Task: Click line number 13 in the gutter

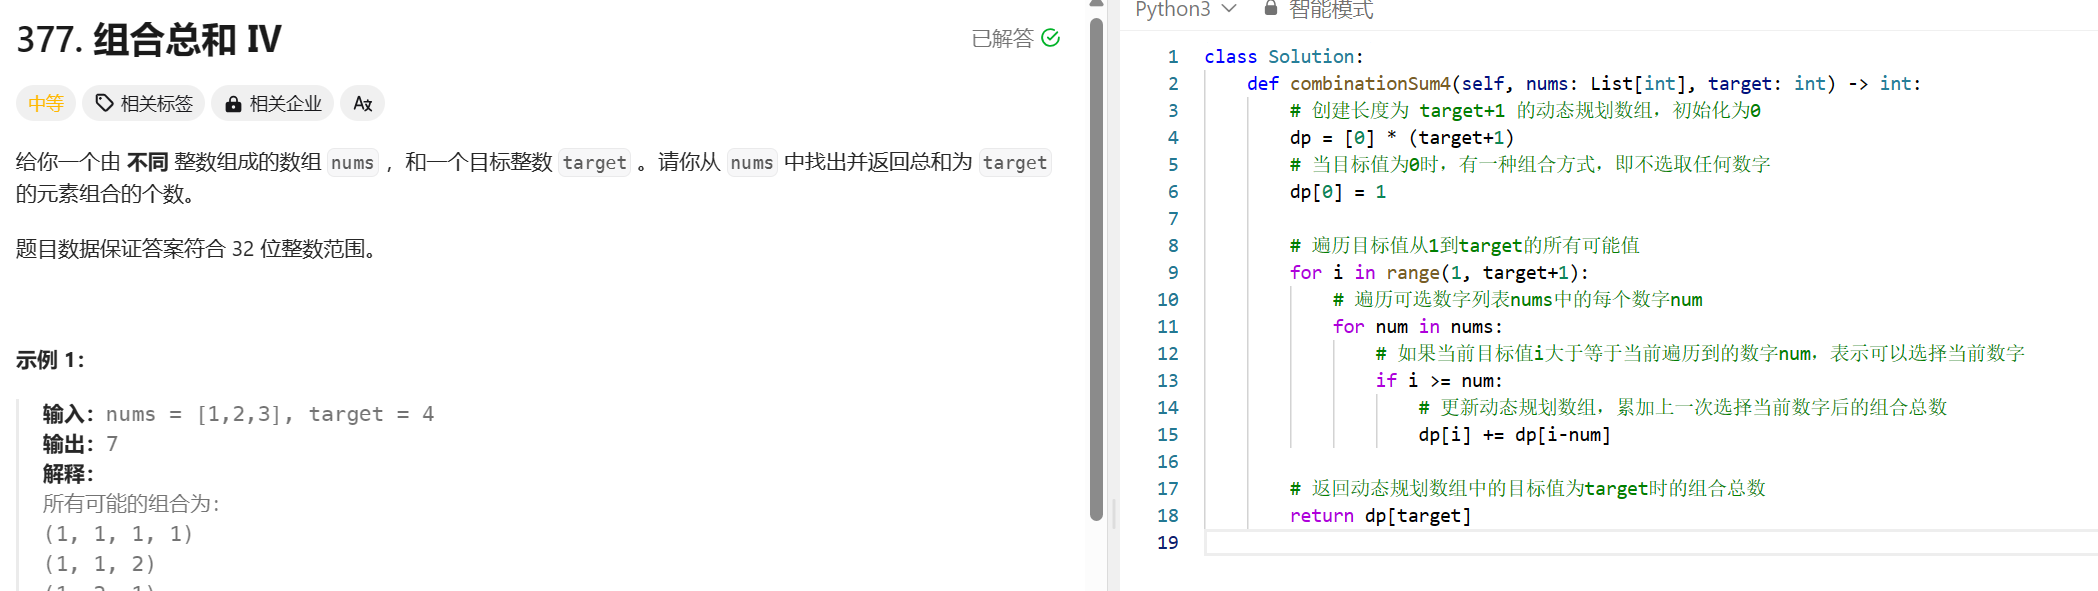Action: (x=1167, y=381)
